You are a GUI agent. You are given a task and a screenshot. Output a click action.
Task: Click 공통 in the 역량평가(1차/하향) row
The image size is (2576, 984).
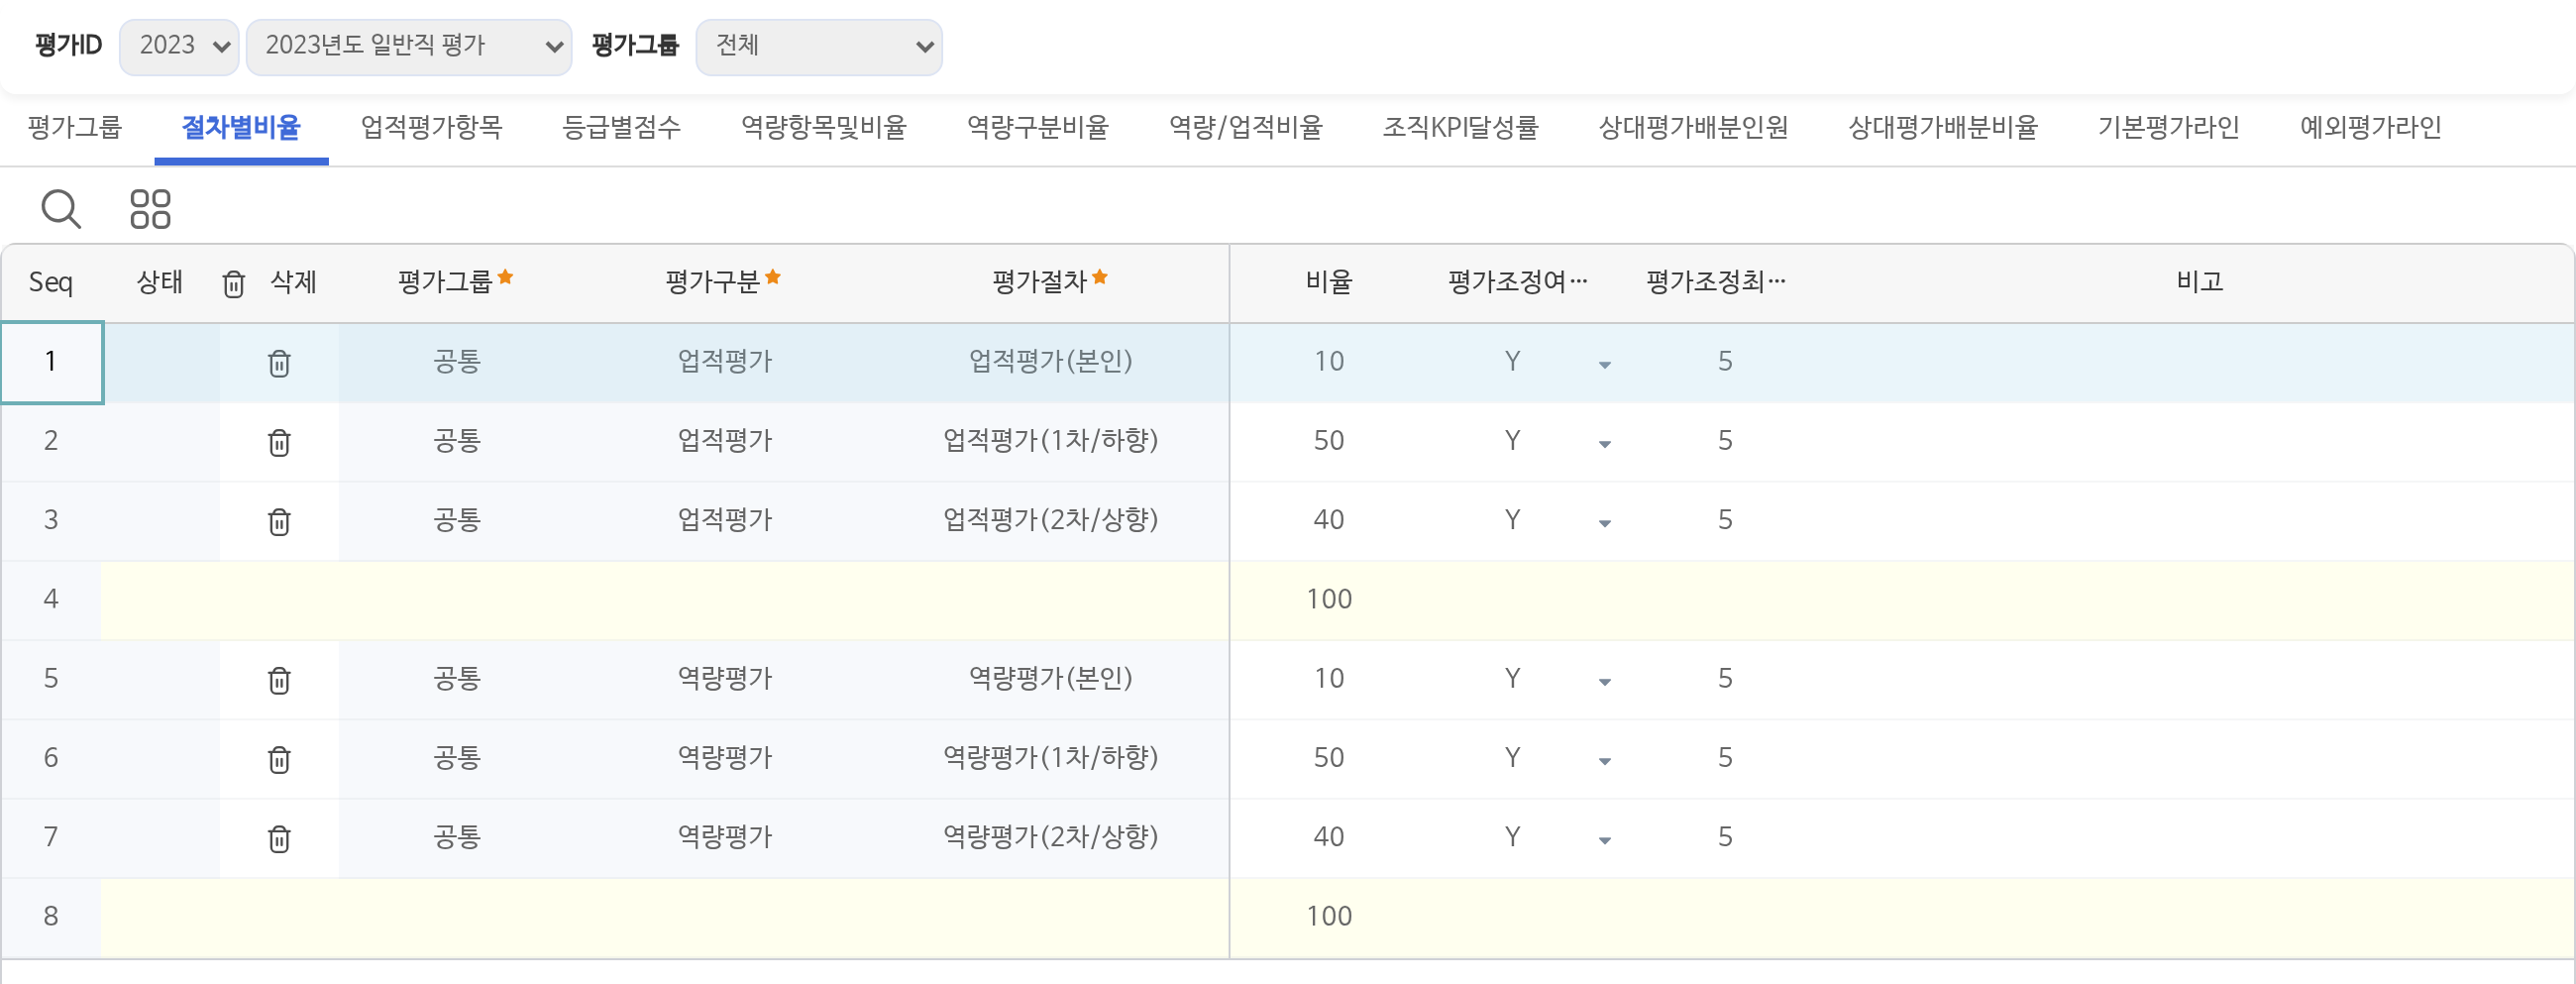pos(457,757)
